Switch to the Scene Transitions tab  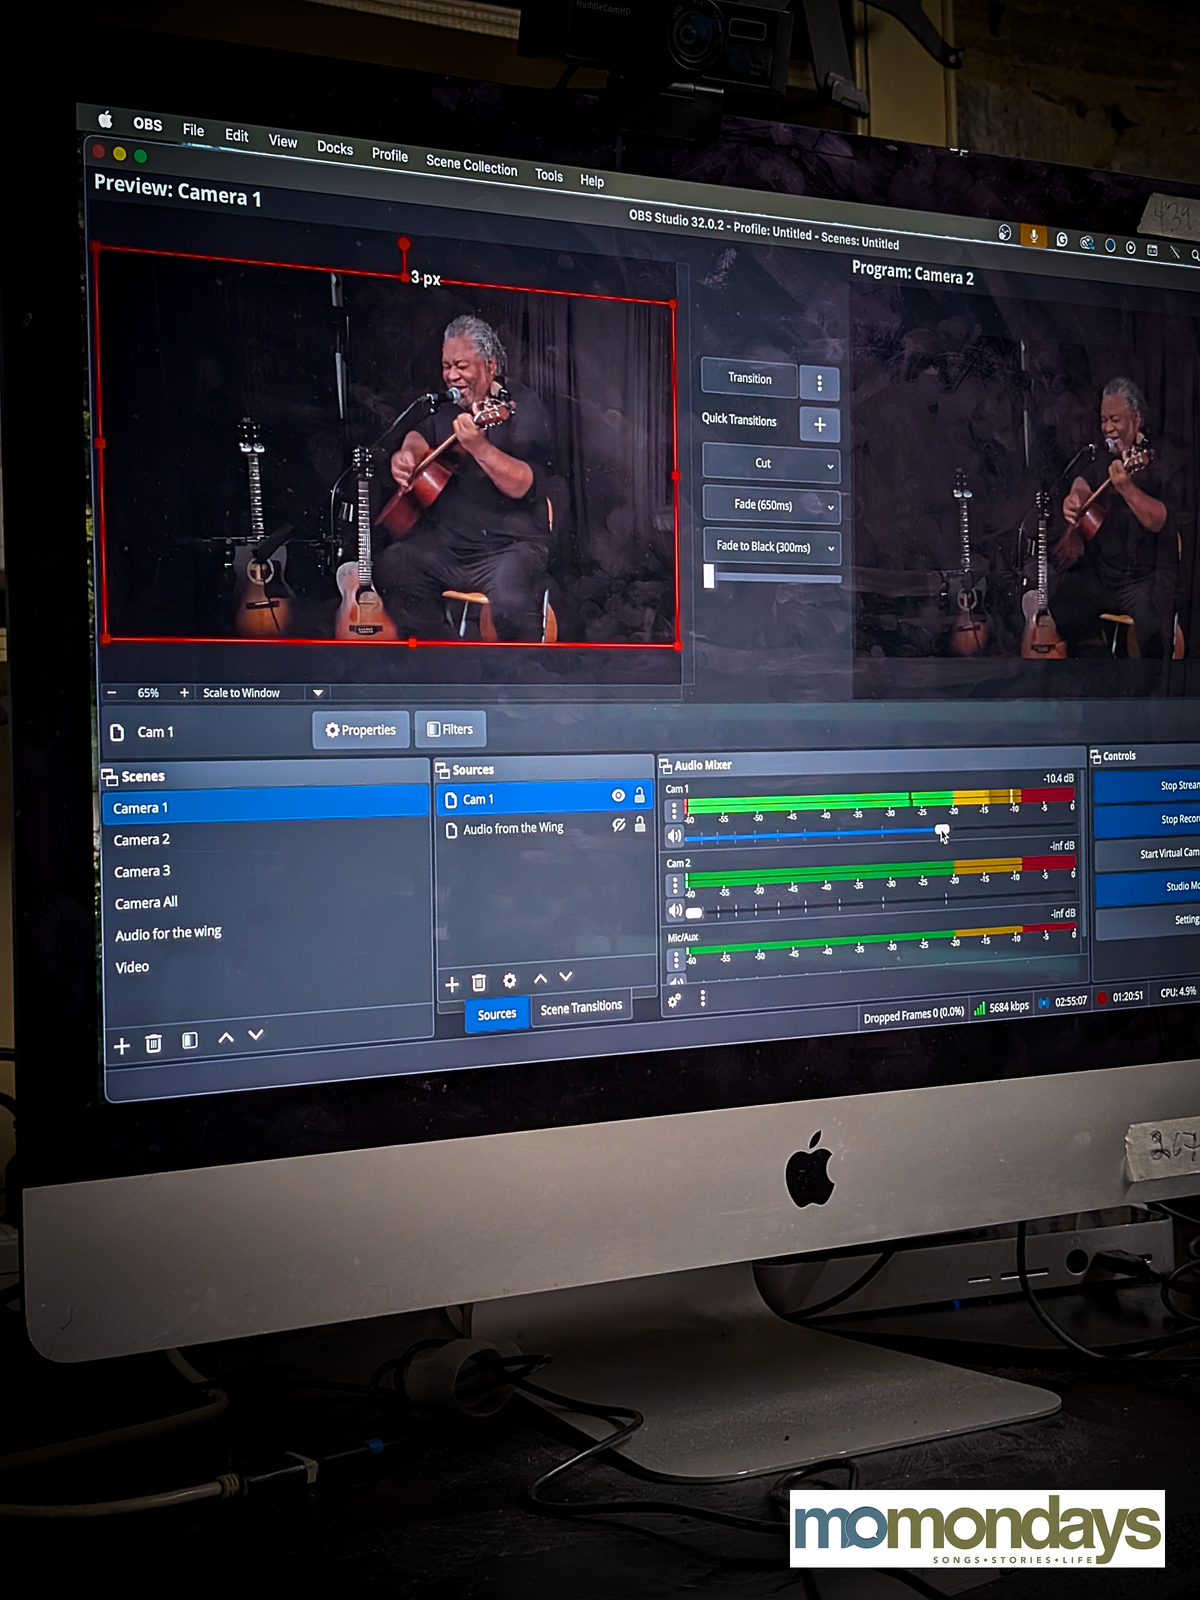click(581, 1007)
